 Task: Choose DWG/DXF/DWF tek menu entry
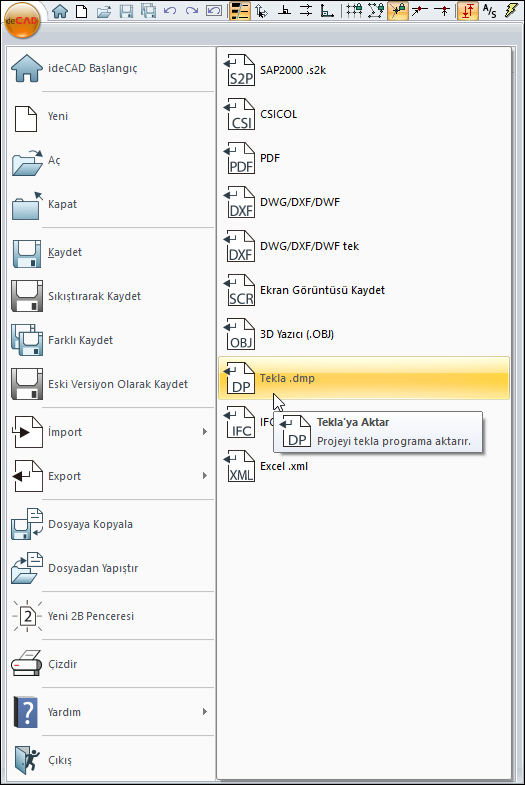(x=364, y=246)
